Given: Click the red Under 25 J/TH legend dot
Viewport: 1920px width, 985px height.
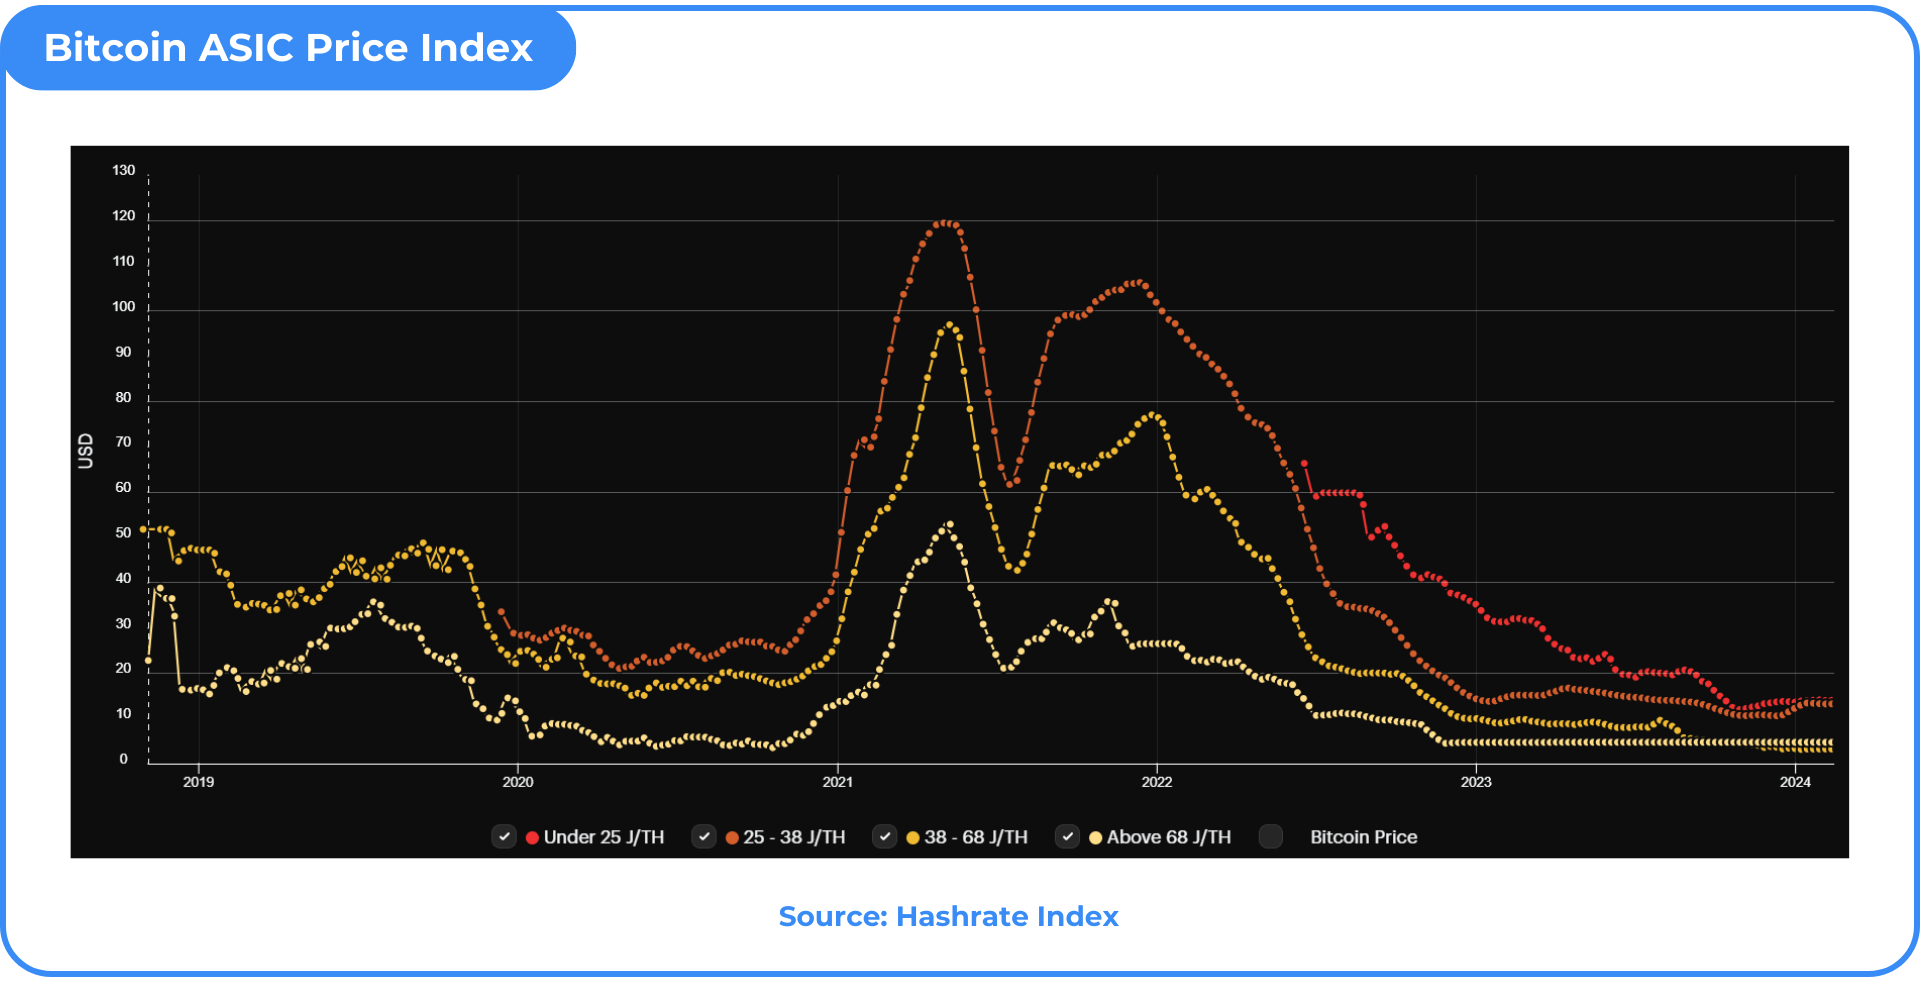Looking at the screenshot, I should [x=532, y=838].
